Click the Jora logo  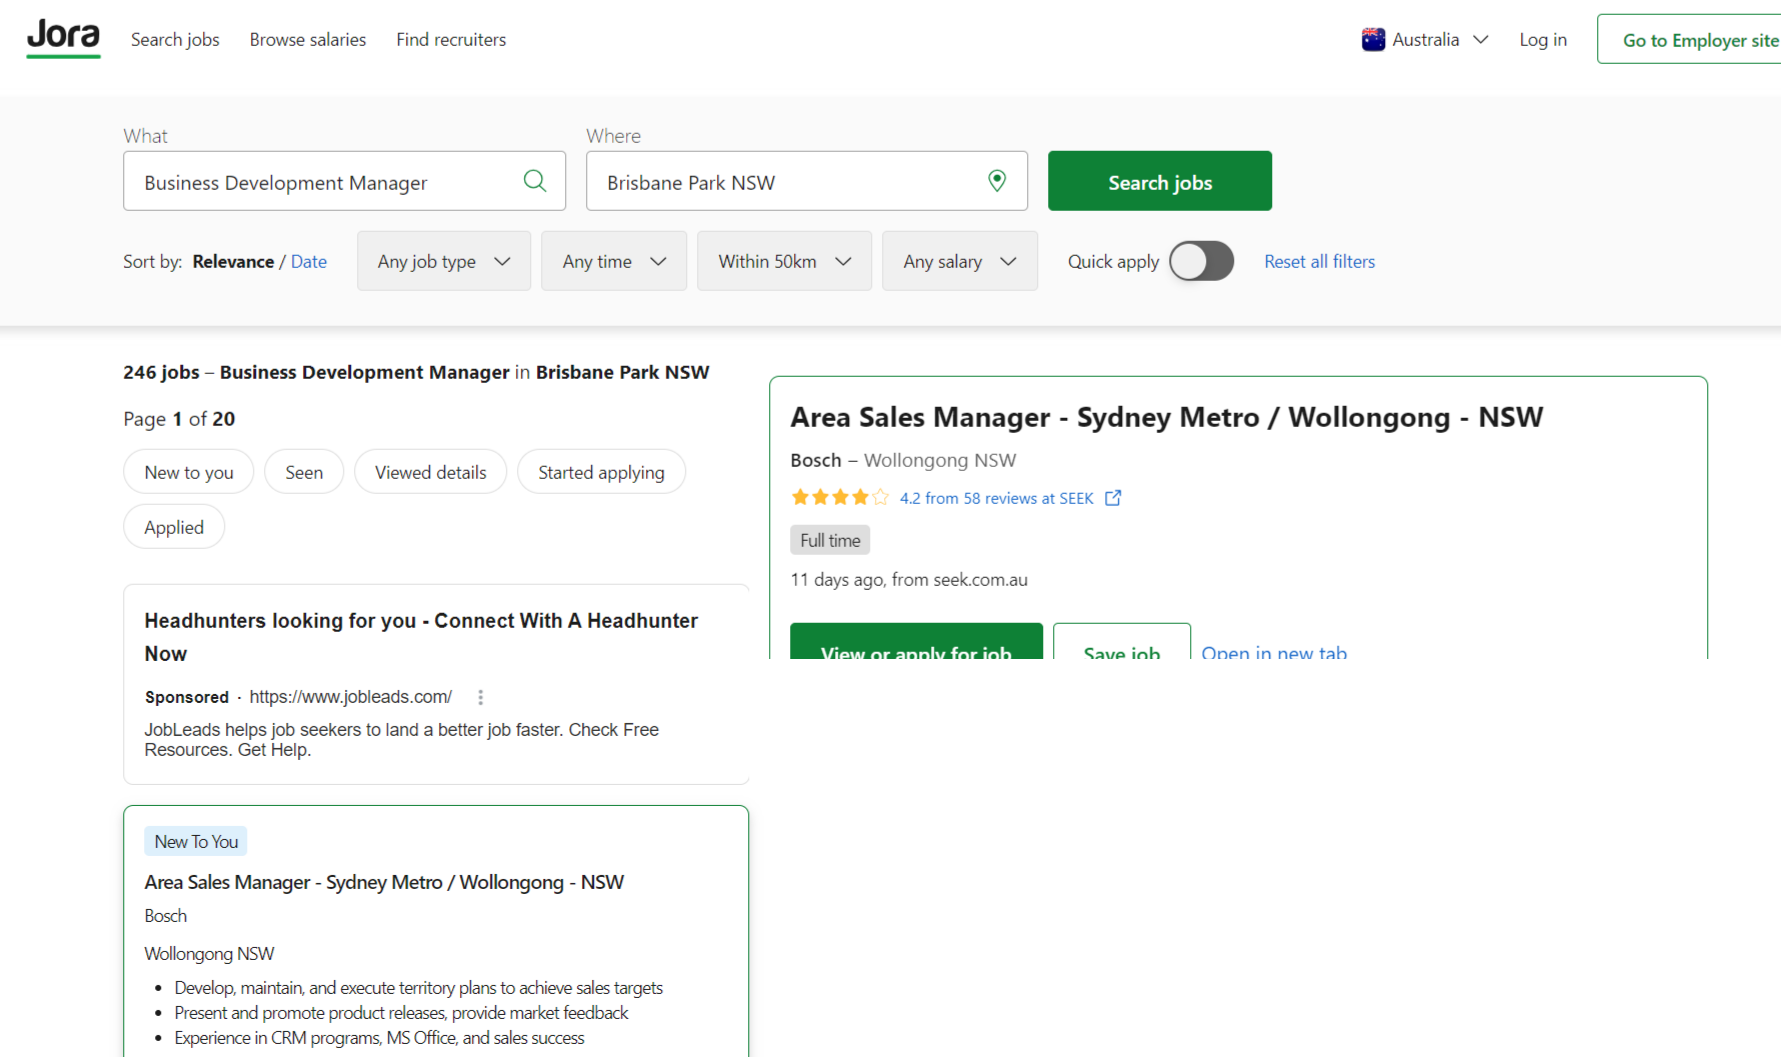tap(63, 38)
